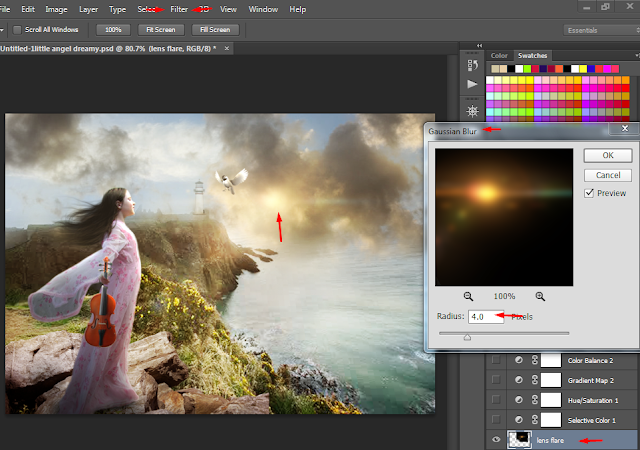Collapse the panels with double-arrow icon

[x=479, y=45]
